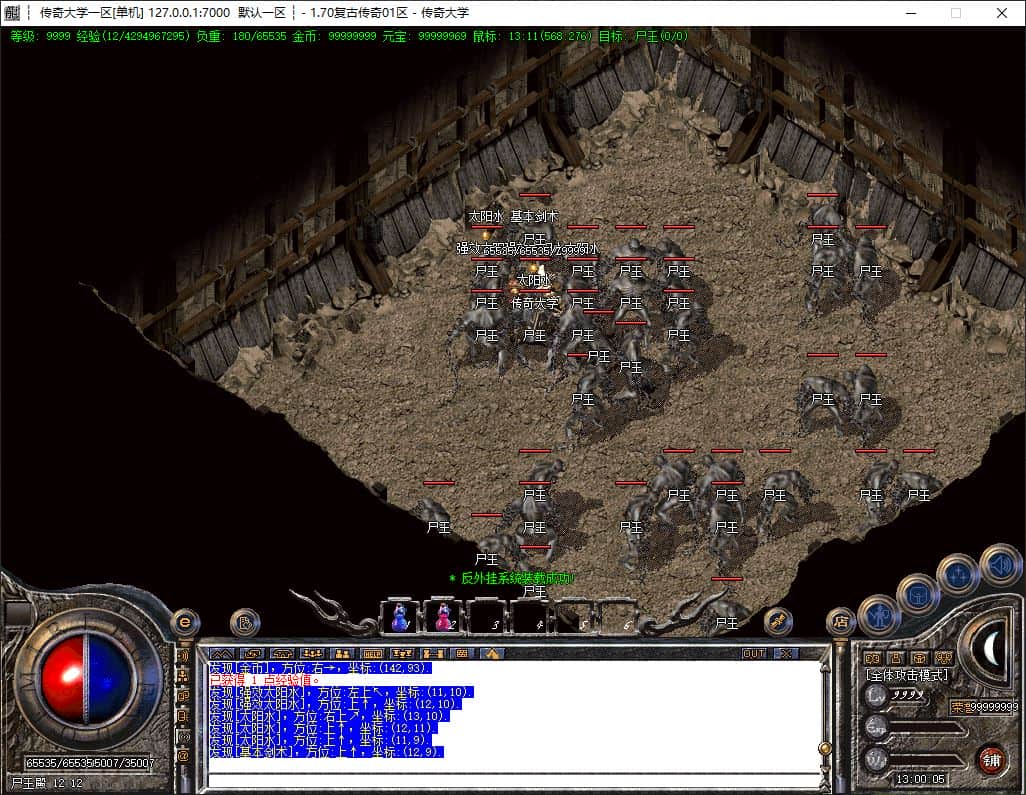Image resolution: width=1026 pixels, height=795 pixels.
Task: Click fourth small icon above attack mode
Action: pos(943,658)
